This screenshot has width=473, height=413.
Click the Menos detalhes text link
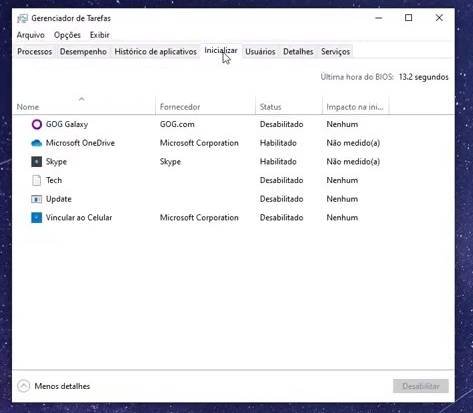click(x=62, y=386)
